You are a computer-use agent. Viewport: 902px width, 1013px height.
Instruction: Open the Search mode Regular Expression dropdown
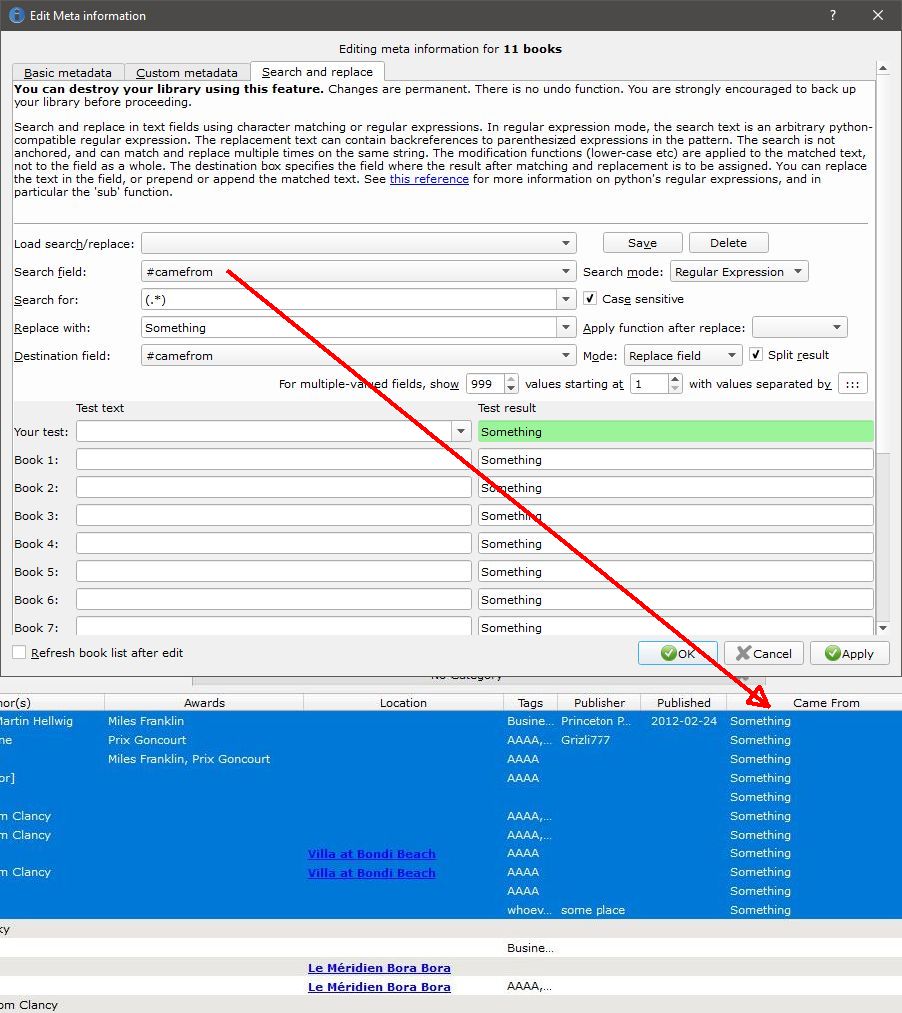click(739, 272)
